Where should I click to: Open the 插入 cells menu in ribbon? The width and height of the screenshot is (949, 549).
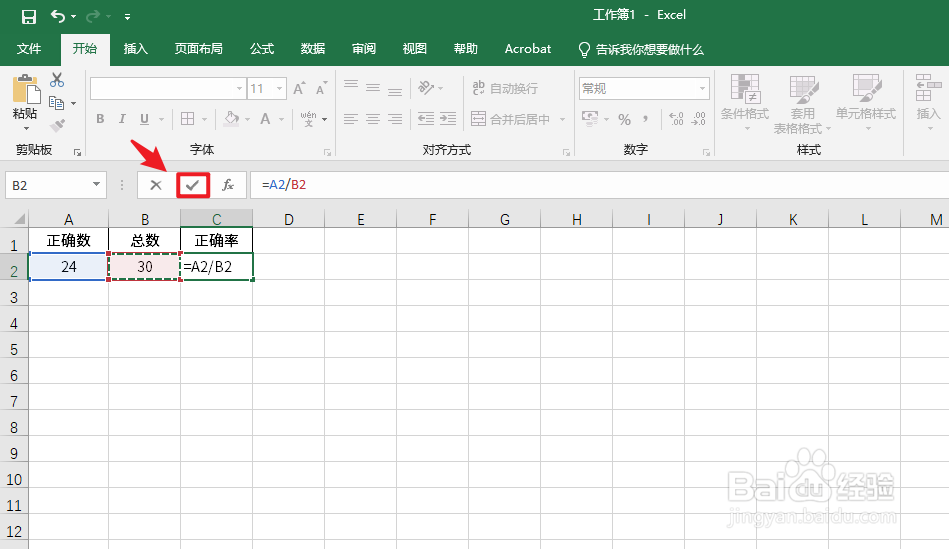928,103
